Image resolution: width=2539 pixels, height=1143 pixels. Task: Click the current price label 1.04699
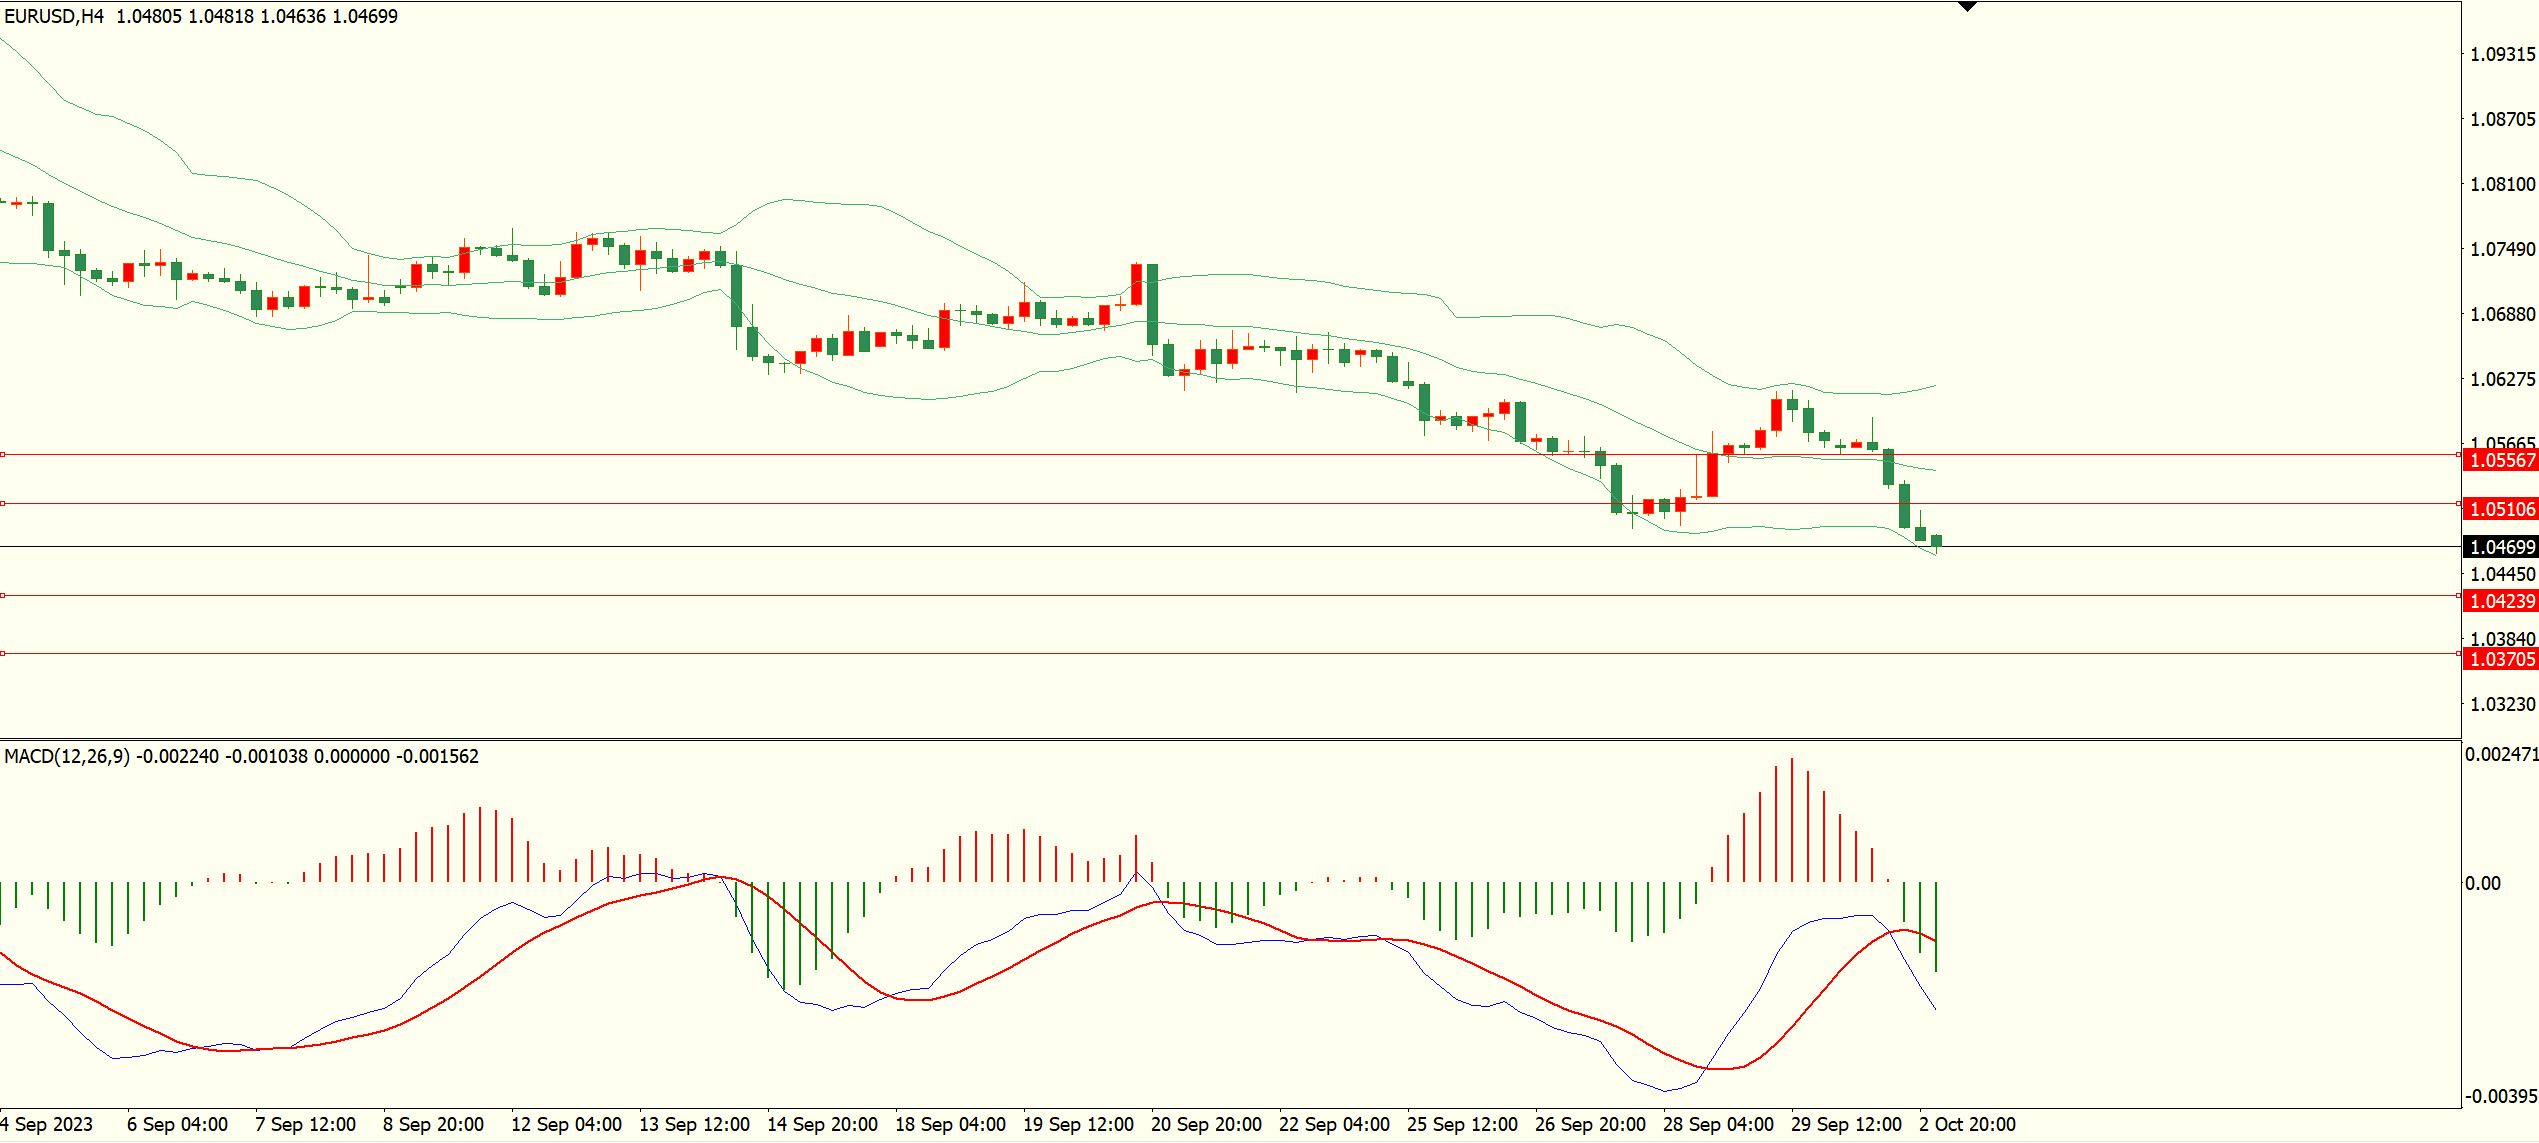[x=2502, y=547]
